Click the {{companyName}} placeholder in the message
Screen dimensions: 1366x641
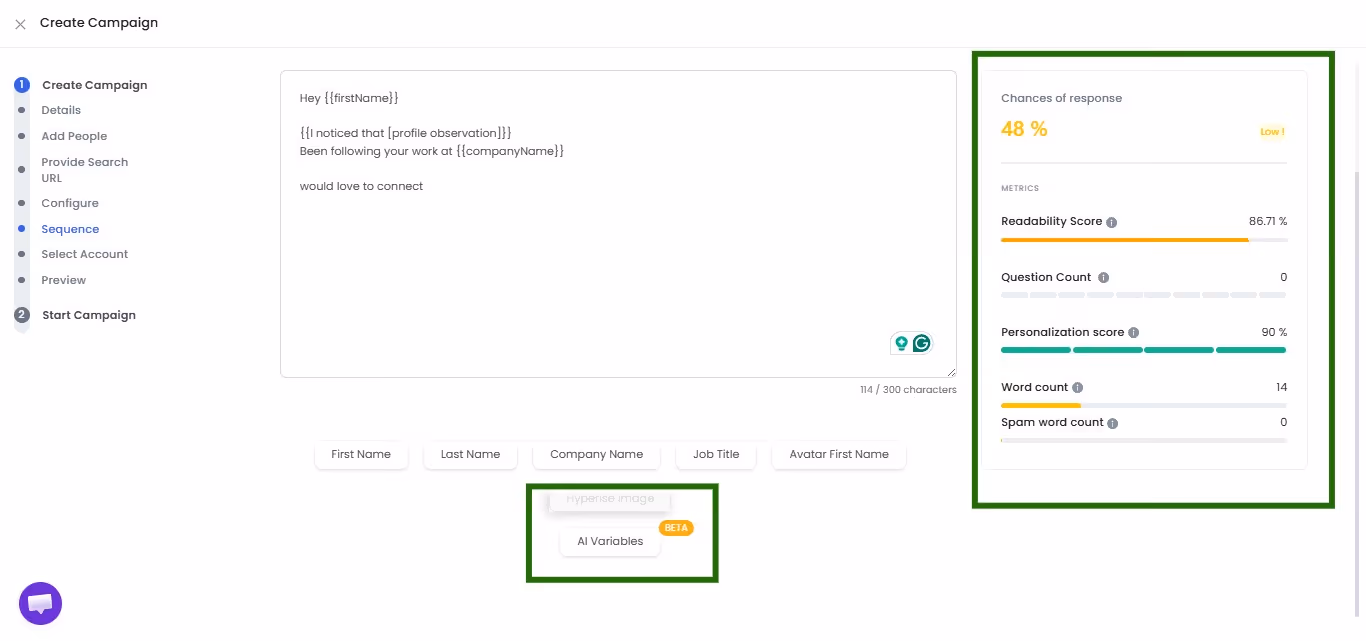510,151
